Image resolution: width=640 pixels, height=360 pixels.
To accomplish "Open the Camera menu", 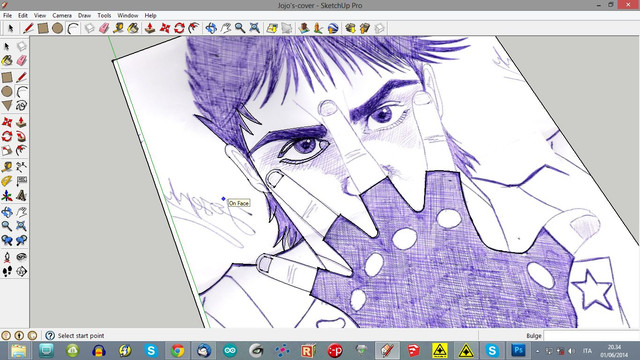I will [x=62, y=16].
